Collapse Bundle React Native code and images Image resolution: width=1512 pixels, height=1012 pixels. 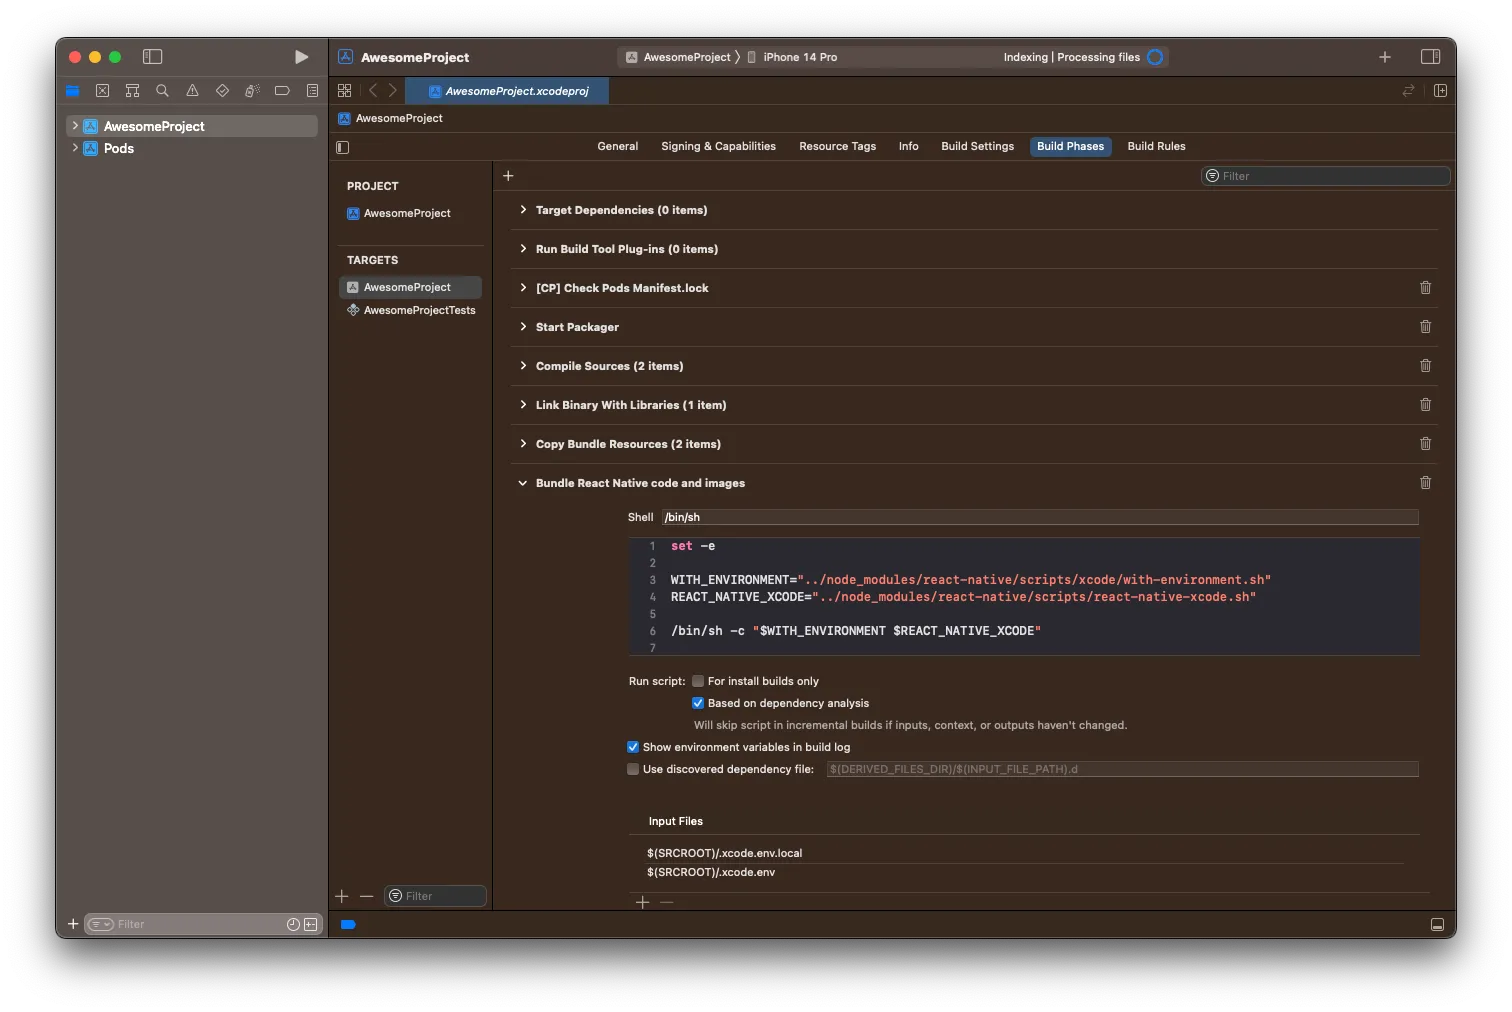click(x=523, y=483)
